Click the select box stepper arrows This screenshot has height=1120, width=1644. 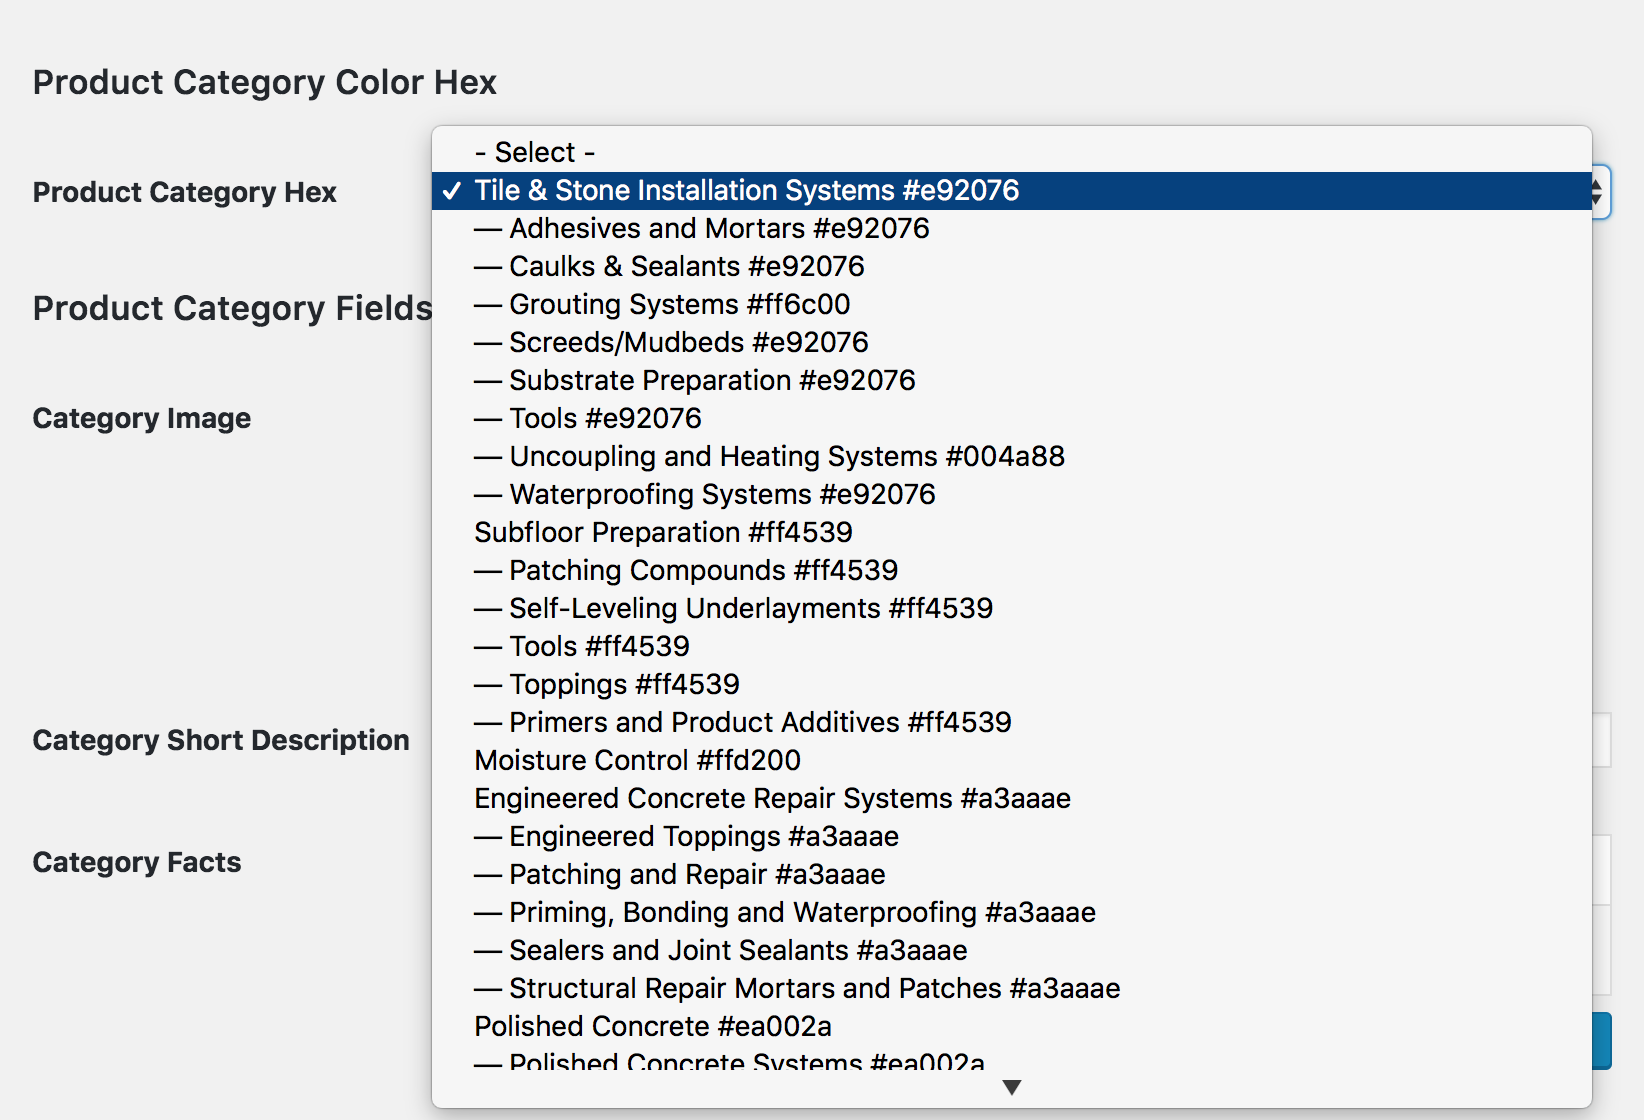tap(1599, 192)
